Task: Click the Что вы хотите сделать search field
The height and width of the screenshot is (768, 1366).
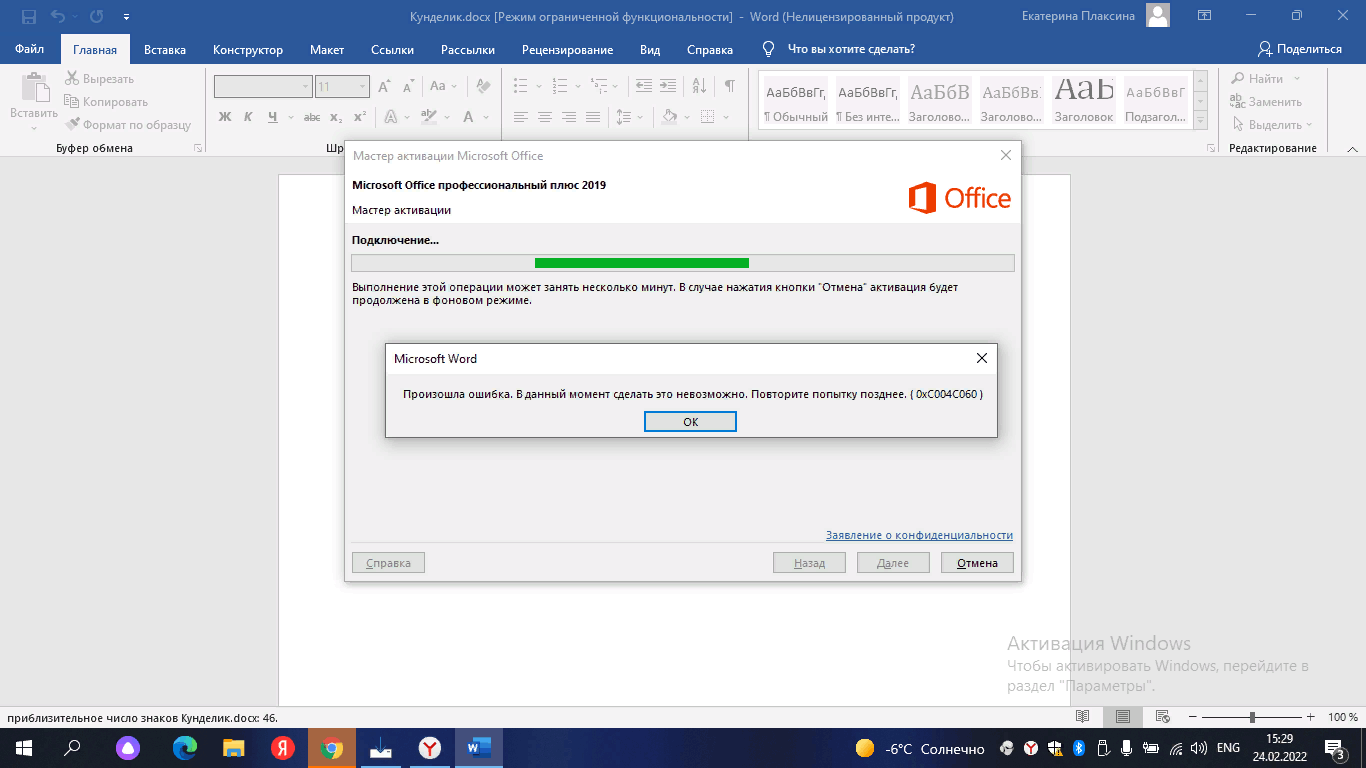Action: [x=850, y=49]
